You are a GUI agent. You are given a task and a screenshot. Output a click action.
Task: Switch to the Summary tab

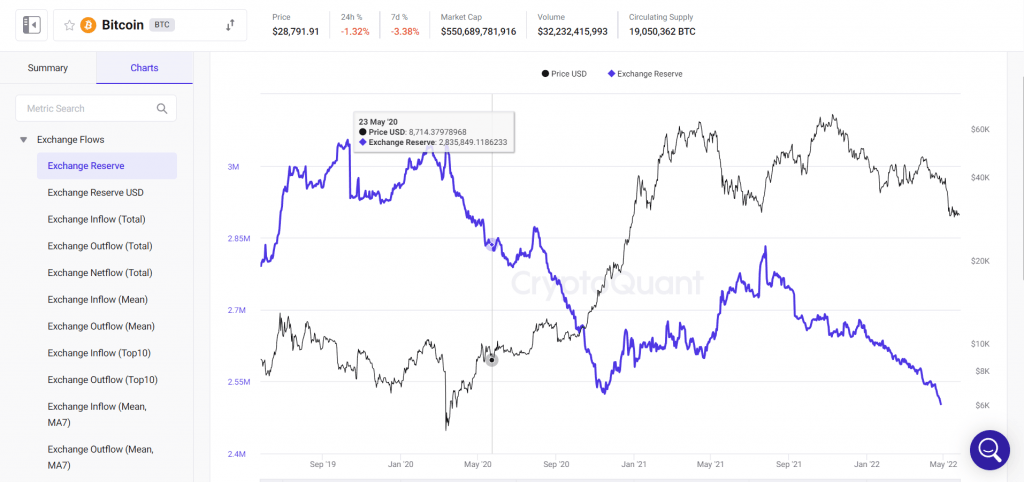click(x=48, y=68)
